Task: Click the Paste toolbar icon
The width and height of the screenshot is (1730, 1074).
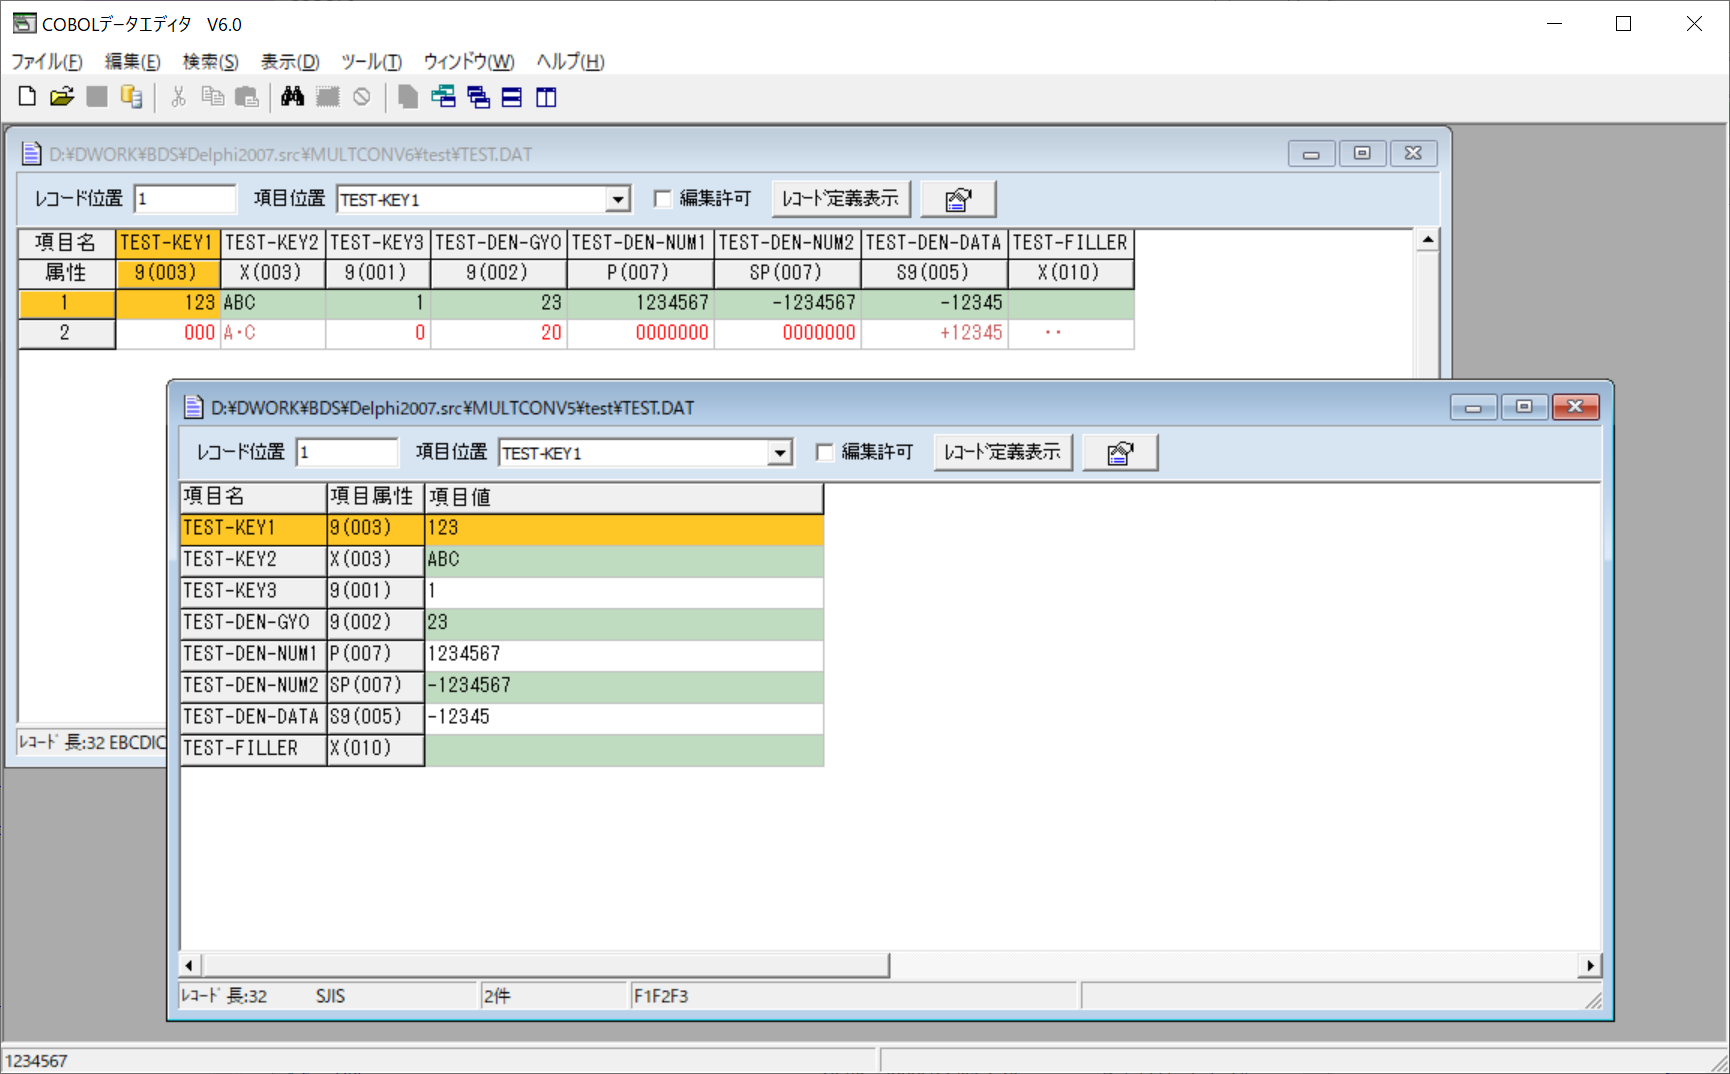Action: point(247,96)
